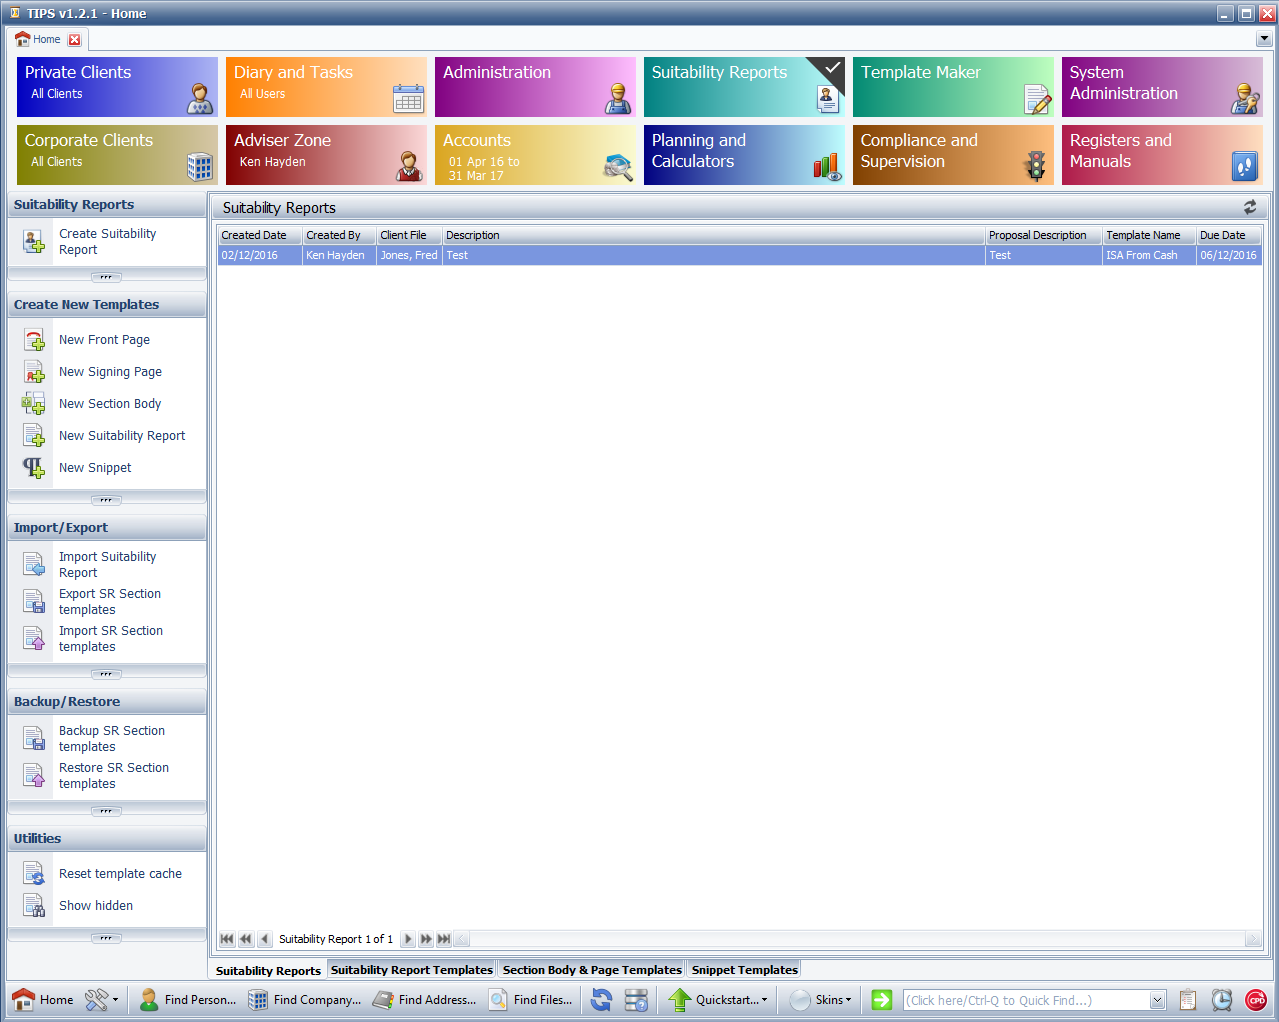Close the Home tab with red X
1279x1022 pixels.
click(x=74, y=40)
